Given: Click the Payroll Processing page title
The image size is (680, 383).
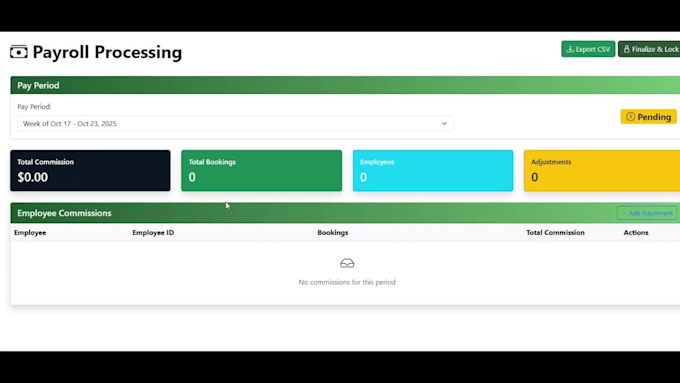Looking at the screenshot, I should pyautogui.click(x=107, y=52).
